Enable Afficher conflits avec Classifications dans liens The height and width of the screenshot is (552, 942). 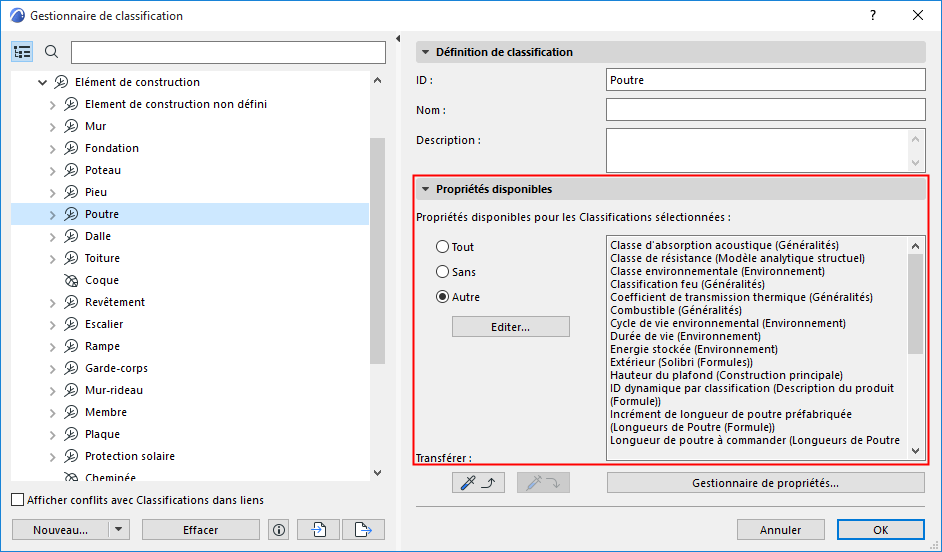[18, 500]
